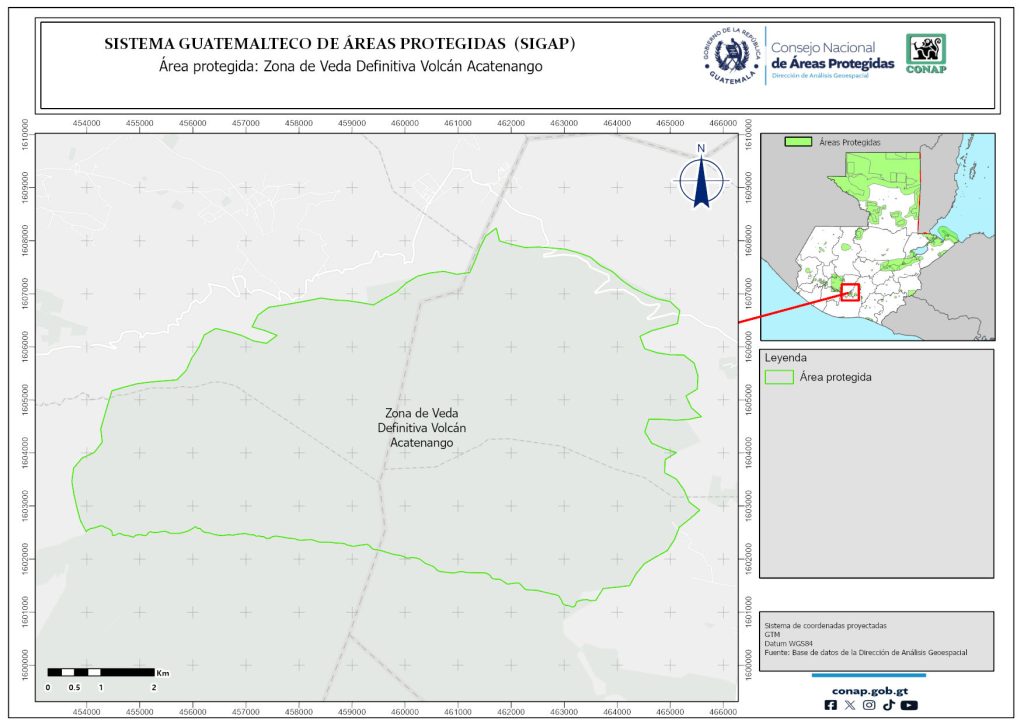Open the Instagram icon link

tap(869, 705)
